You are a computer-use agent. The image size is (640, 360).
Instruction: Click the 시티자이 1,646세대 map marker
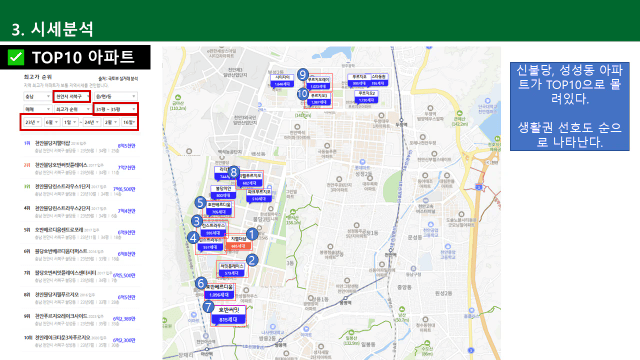pyautogui.click(x=282, y=81)
